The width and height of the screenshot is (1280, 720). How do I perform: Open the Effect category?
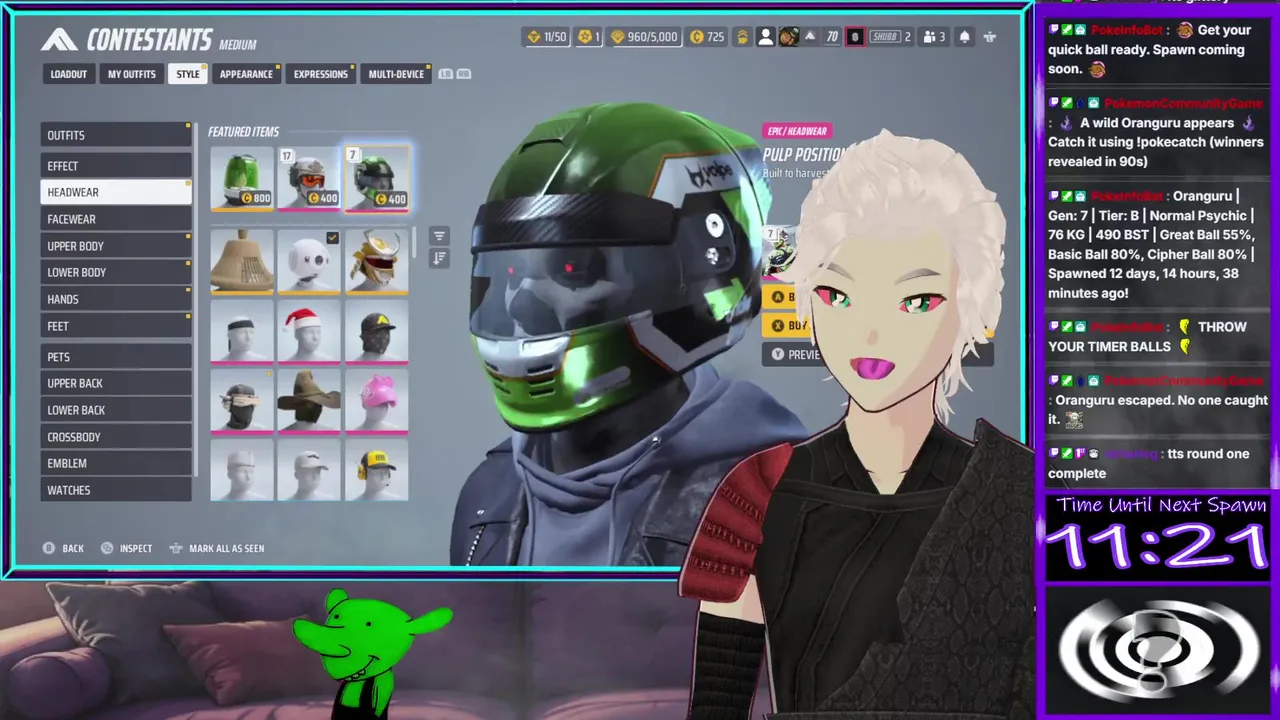point(116,166)
